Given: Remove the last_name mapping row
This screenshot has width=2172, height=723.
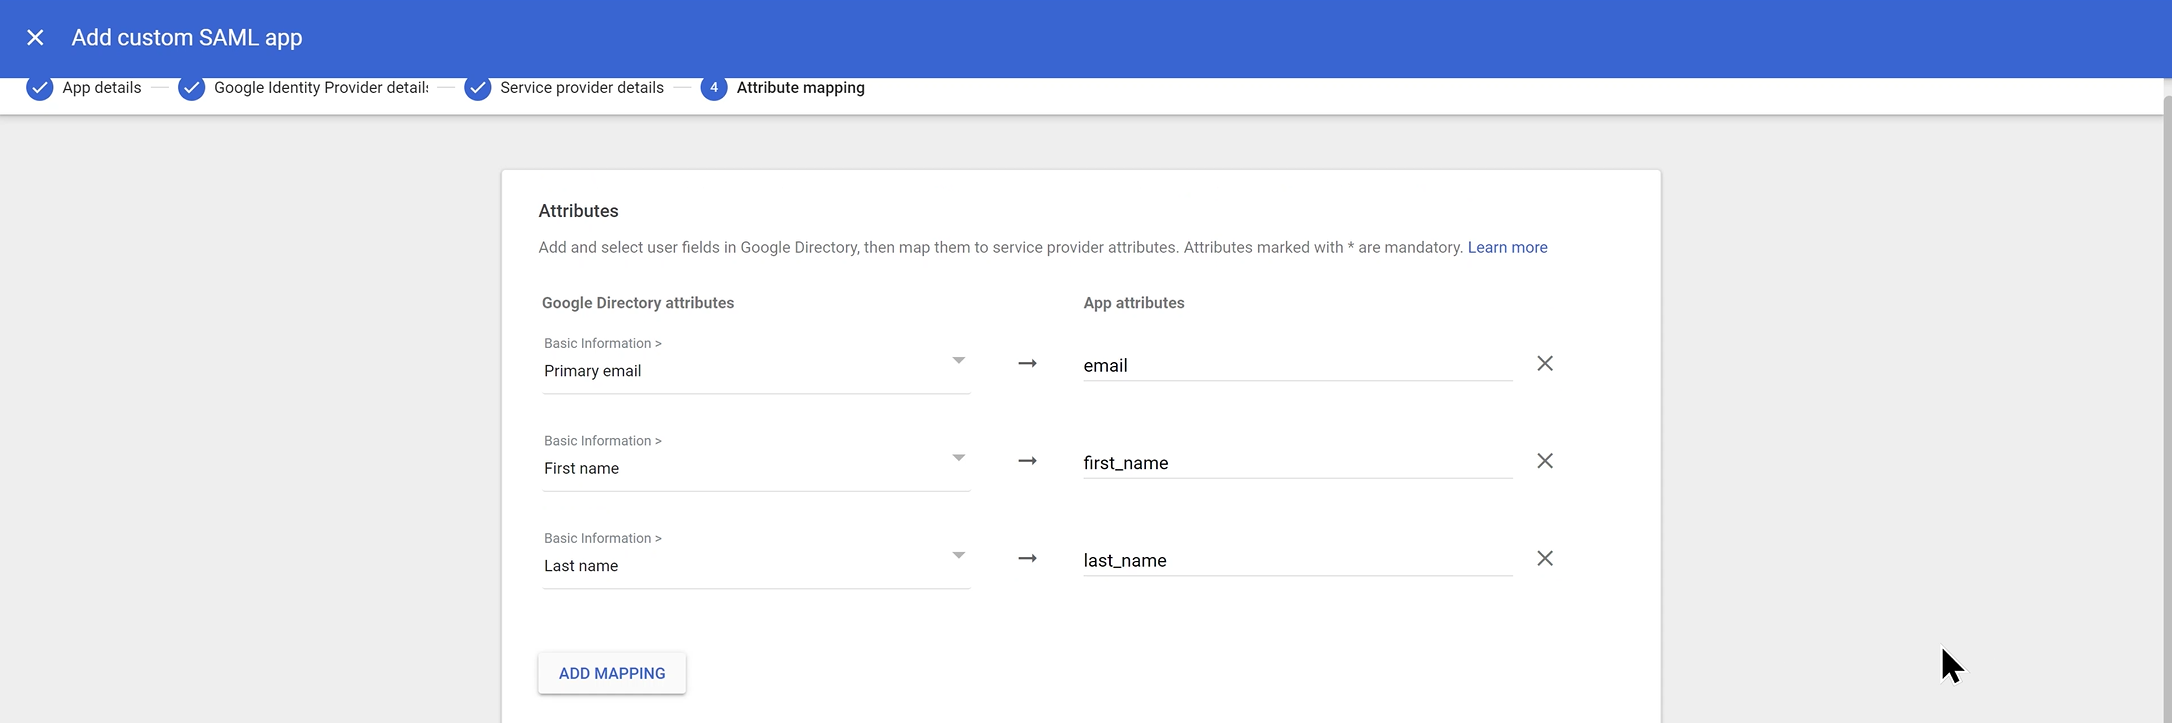Looking at the screenshot, I should tap(1544, 559).
